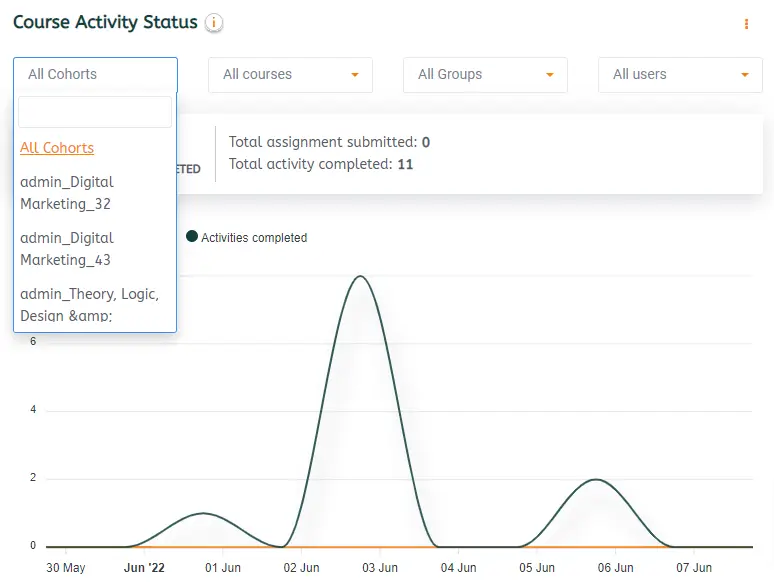This screenshot has width=774, height=587.
Task: Open the All users filter dropdown
Action: click(x=680, y=74)
